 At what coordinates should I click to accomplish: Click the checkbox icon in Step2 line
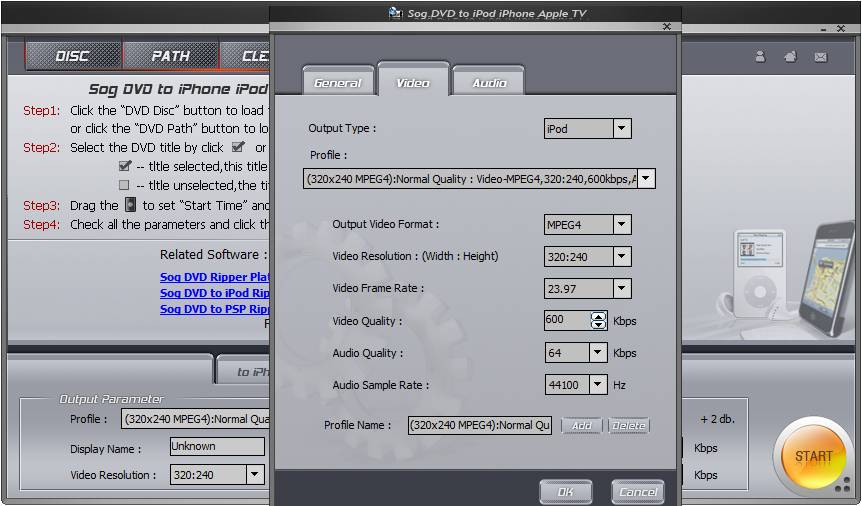pos(238,147)
